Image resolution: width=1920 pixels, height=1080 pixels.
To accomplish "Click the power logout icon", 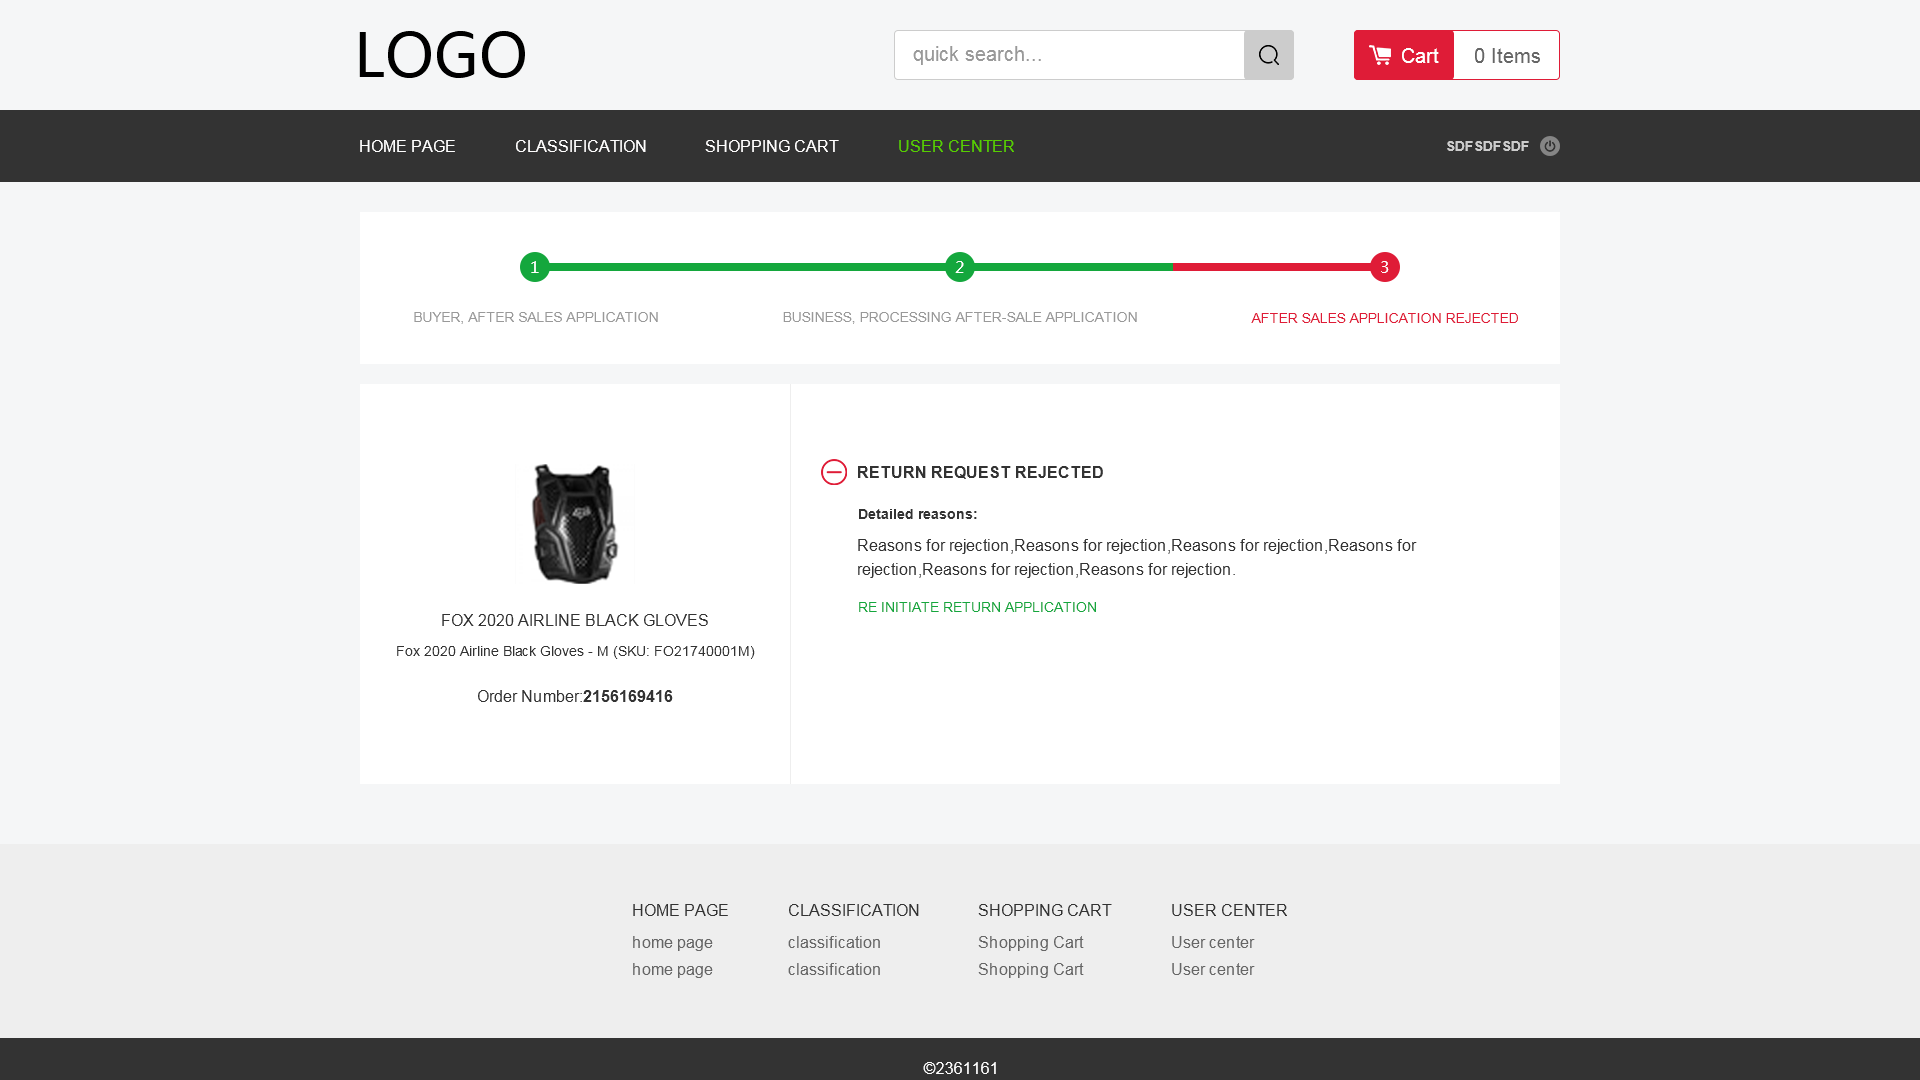I will 1549,146.
